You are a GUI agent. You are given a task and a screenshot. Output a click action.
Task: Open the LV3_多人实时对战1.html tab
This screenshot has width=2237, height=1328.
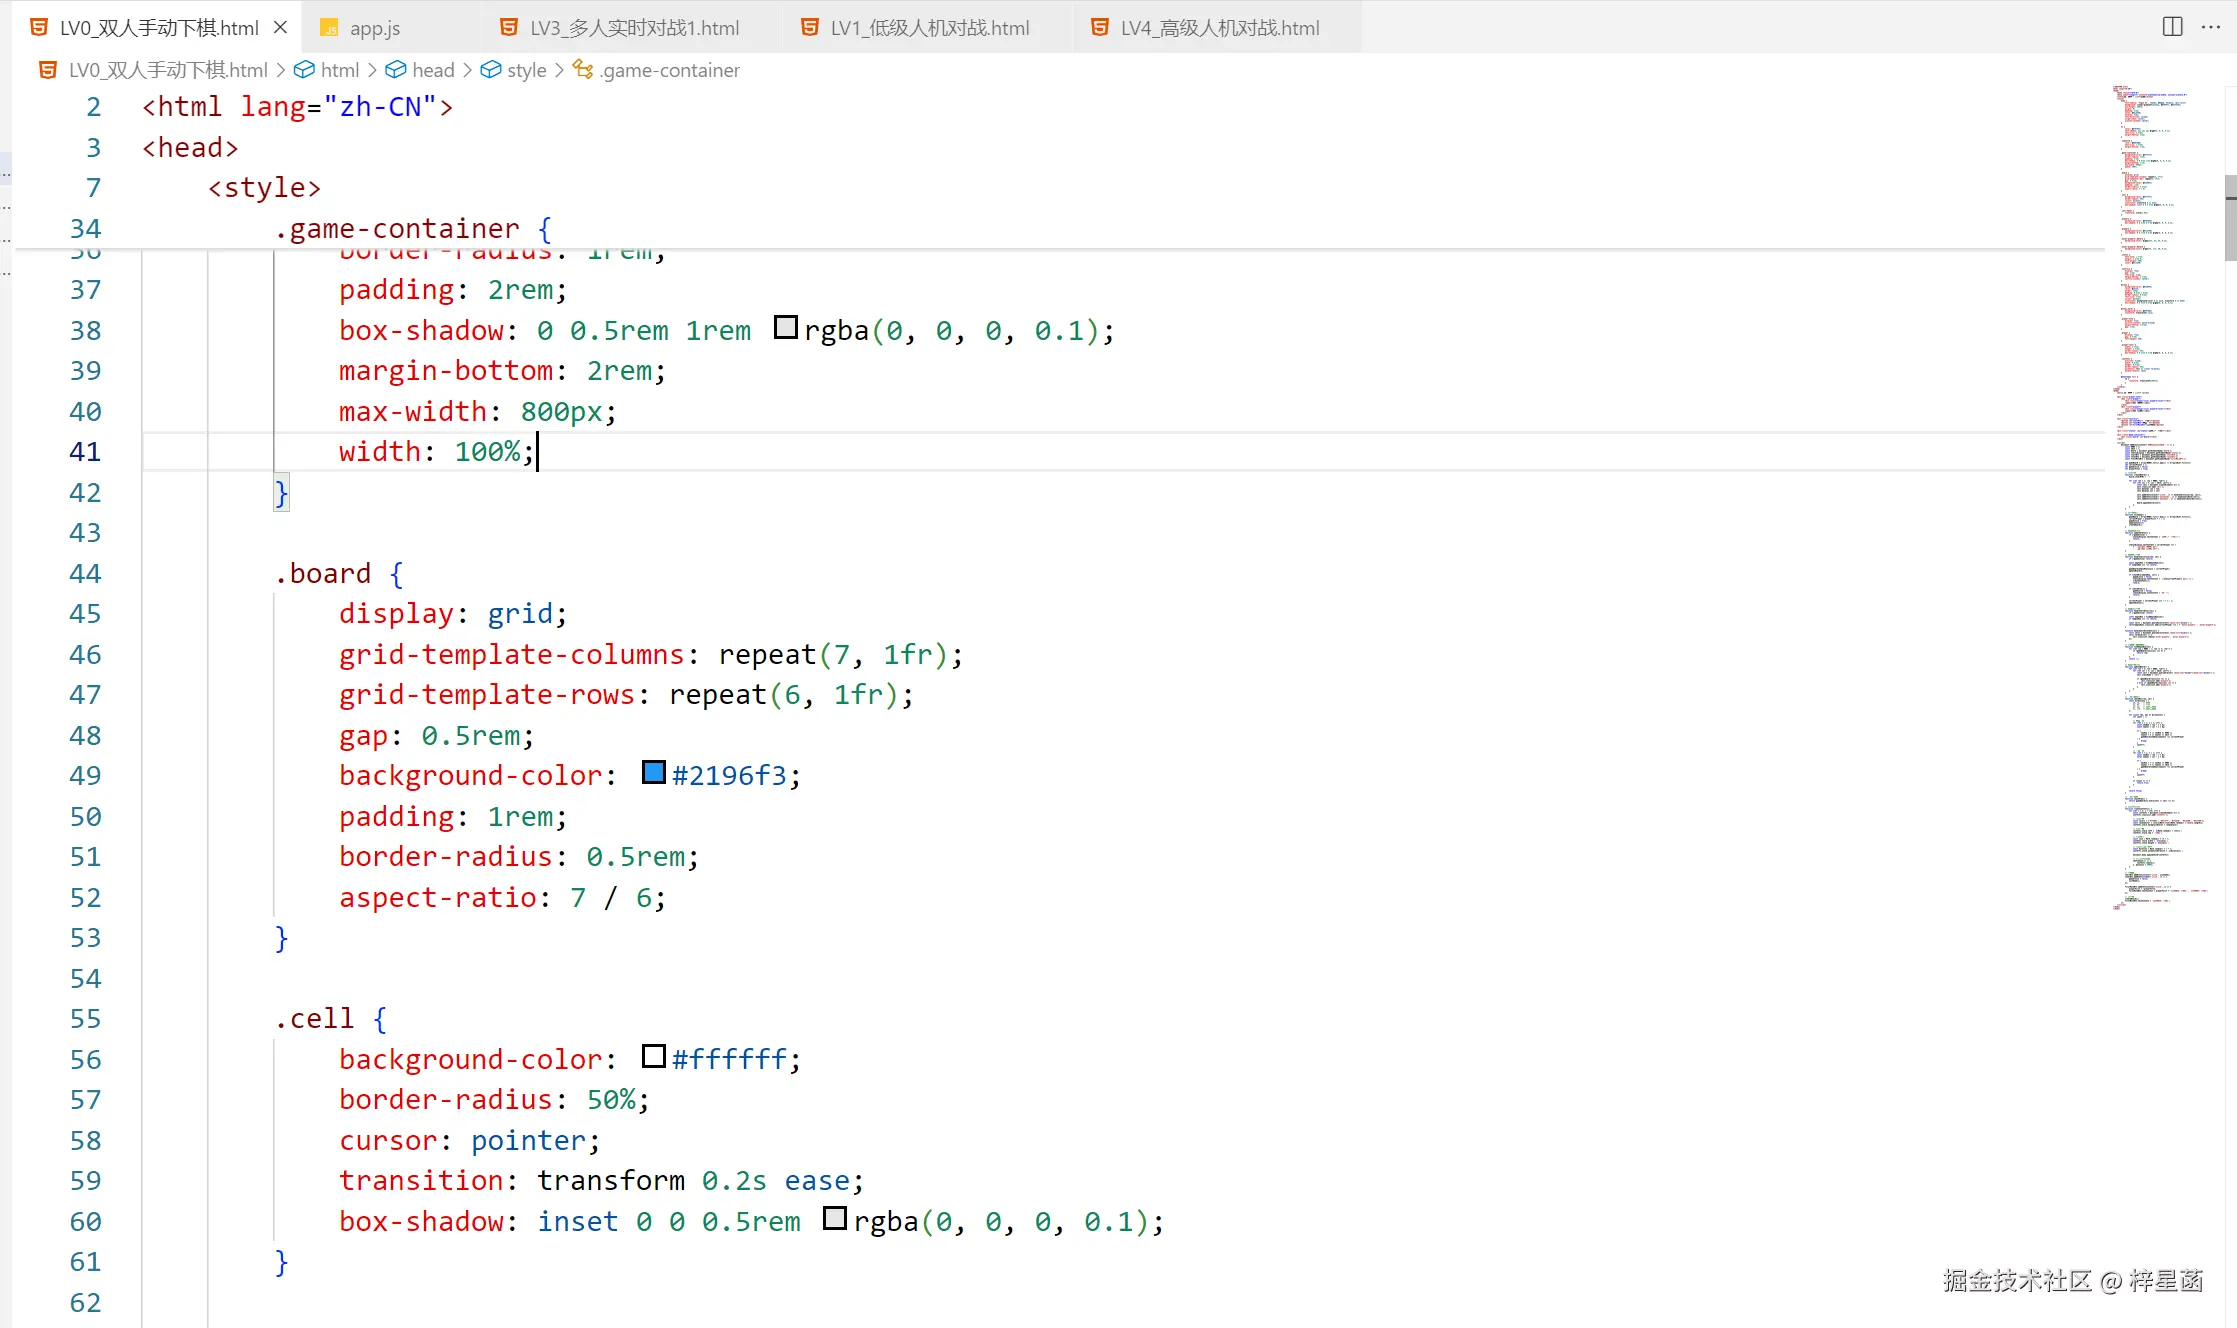click(634, 28)
